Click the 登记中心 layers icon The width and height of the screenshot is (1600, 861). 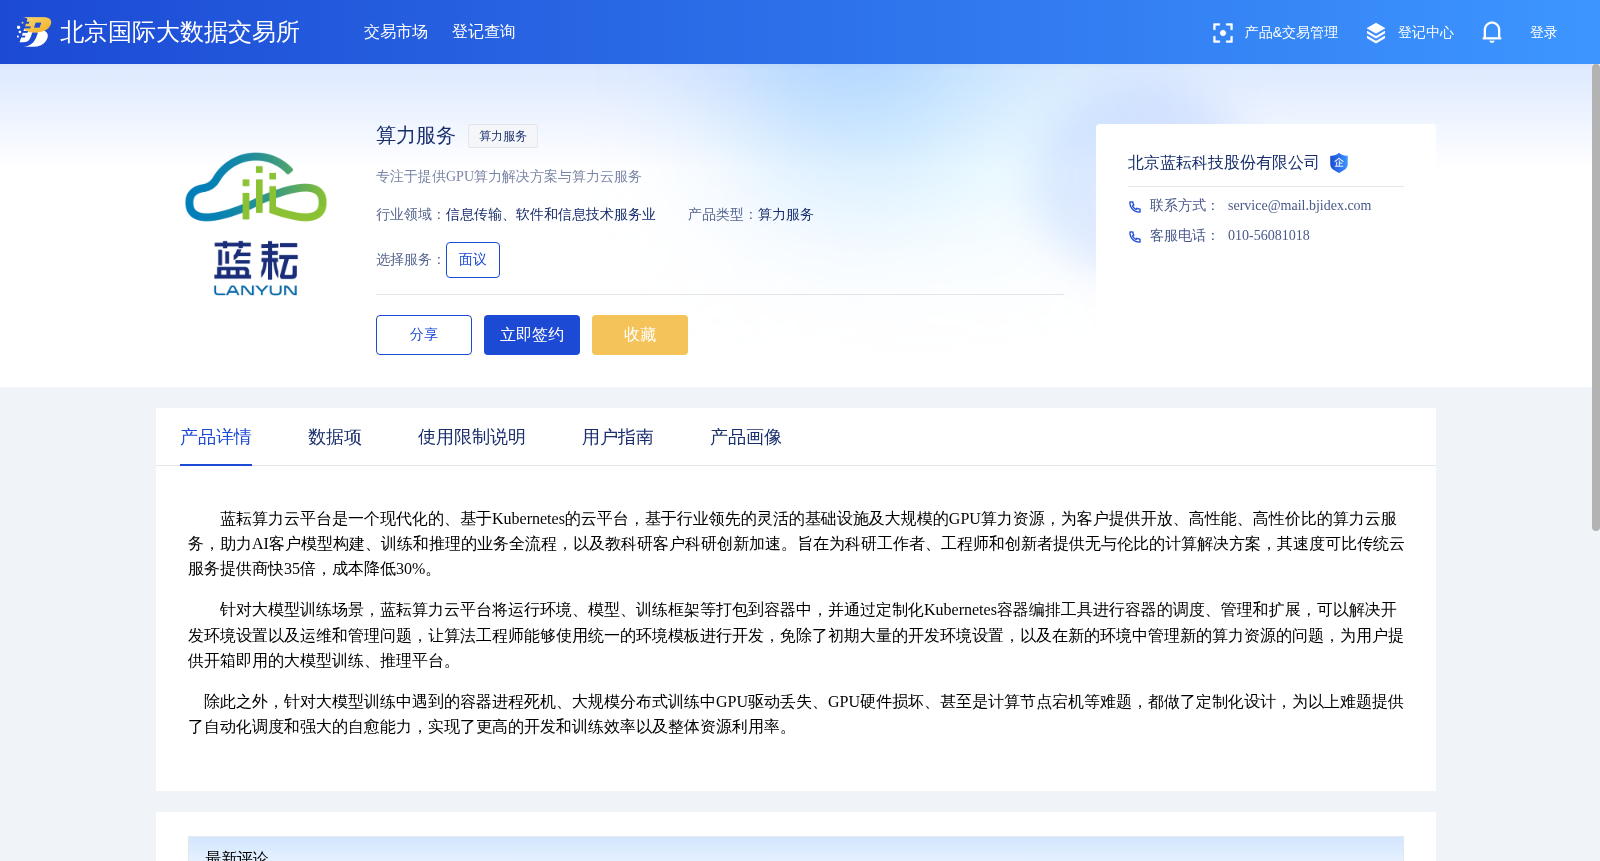click(1376, 33)
